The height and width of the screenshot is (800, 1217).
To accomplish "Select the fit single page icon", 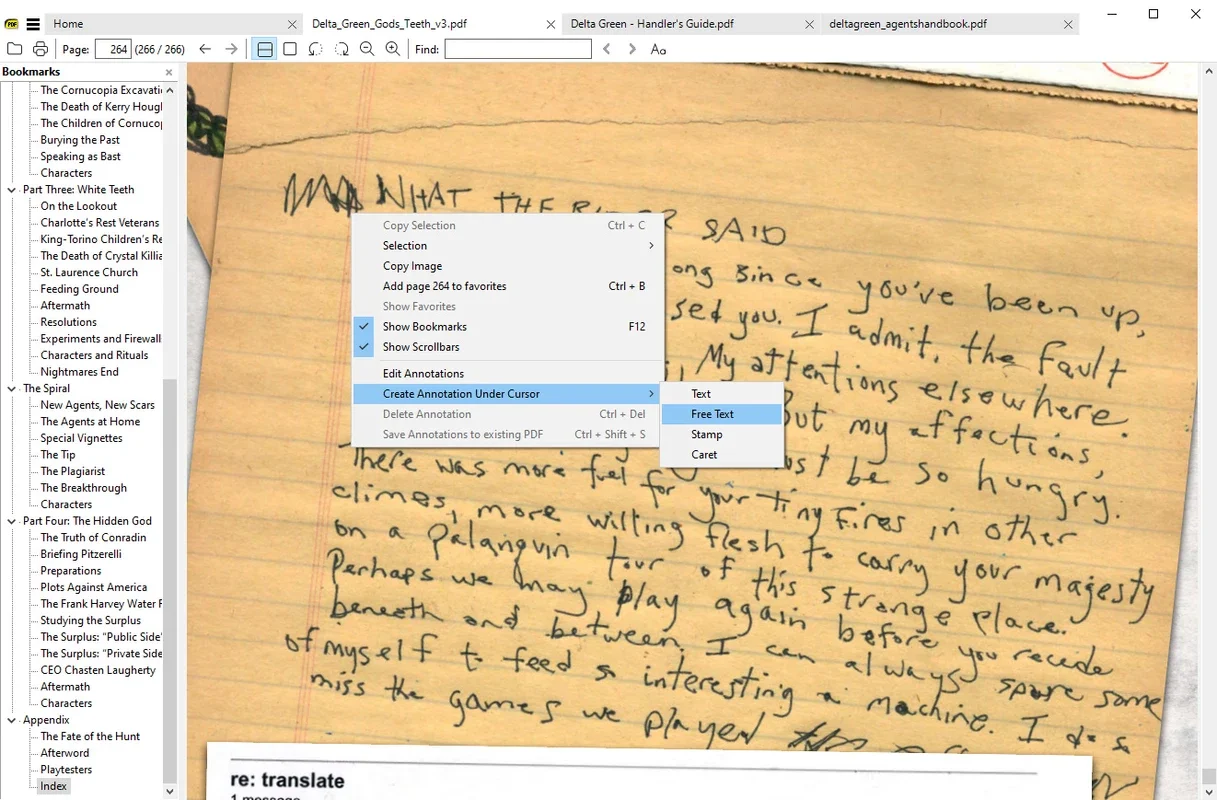I will 290,49.
